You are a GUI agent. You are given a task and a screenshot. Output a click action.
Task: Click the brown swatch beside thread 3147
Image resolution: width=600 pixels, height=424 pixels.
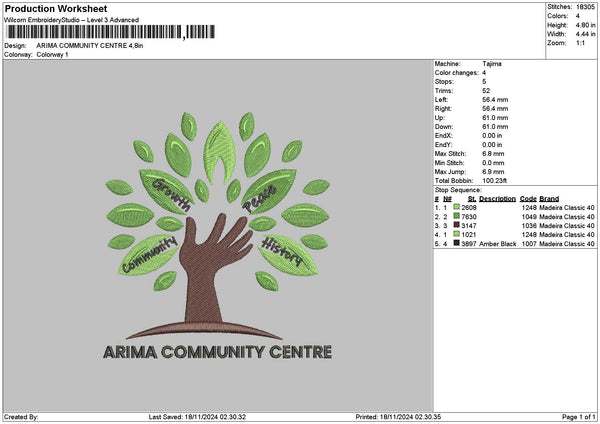[x=456, y=225]
